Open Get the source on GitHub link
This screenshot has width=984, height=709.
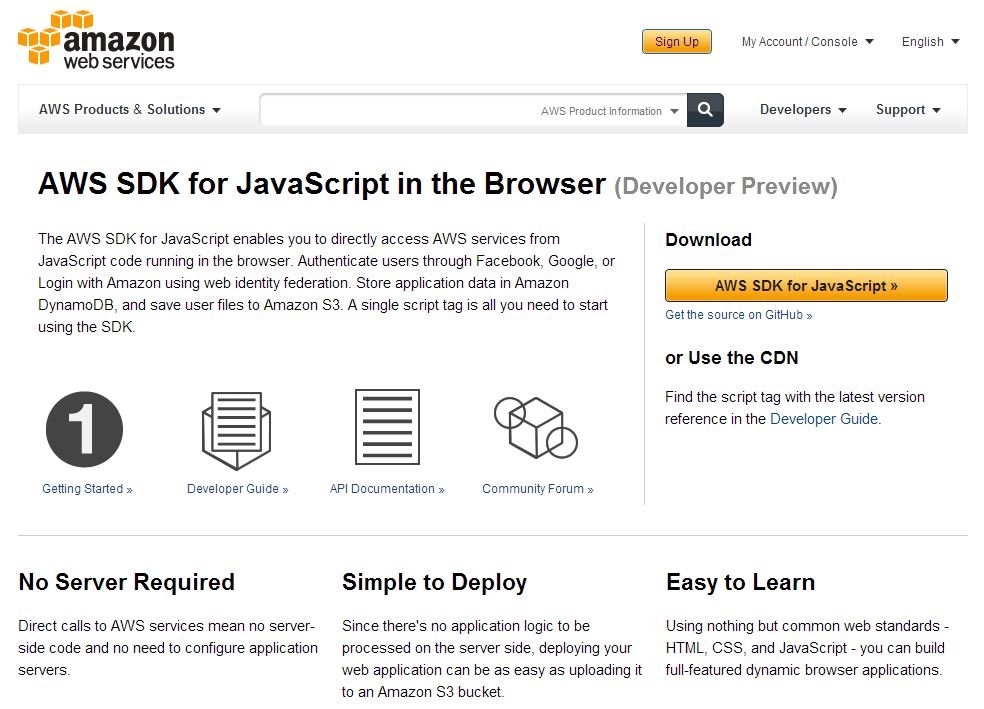point(739,315)
